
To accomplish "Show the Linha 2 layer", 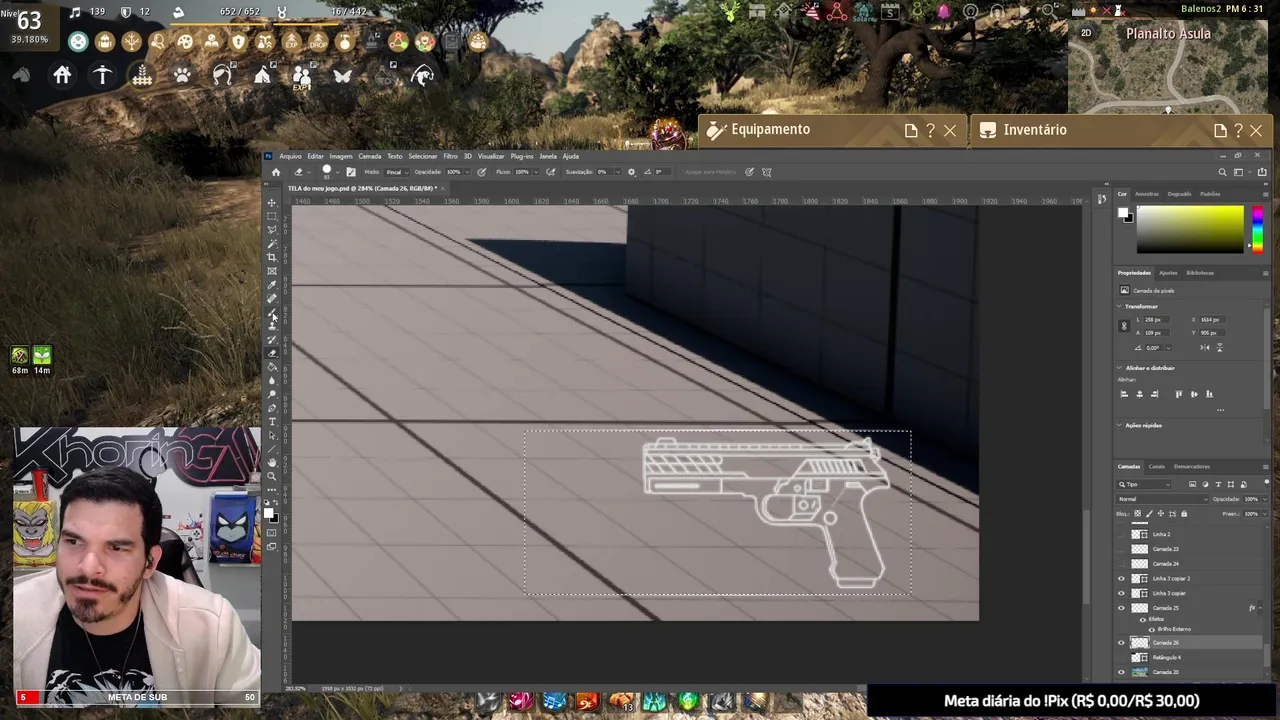I will (1121, 534).
